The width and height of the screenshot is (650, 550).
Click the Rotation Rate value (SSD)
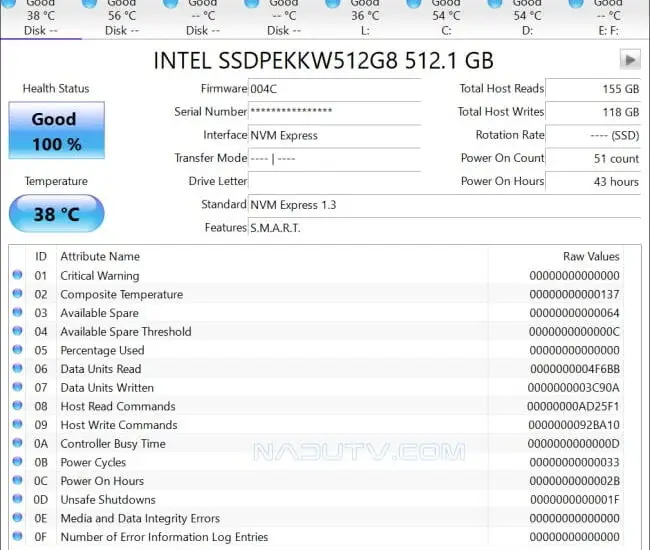pyautogui.click(x=593, y=136)
